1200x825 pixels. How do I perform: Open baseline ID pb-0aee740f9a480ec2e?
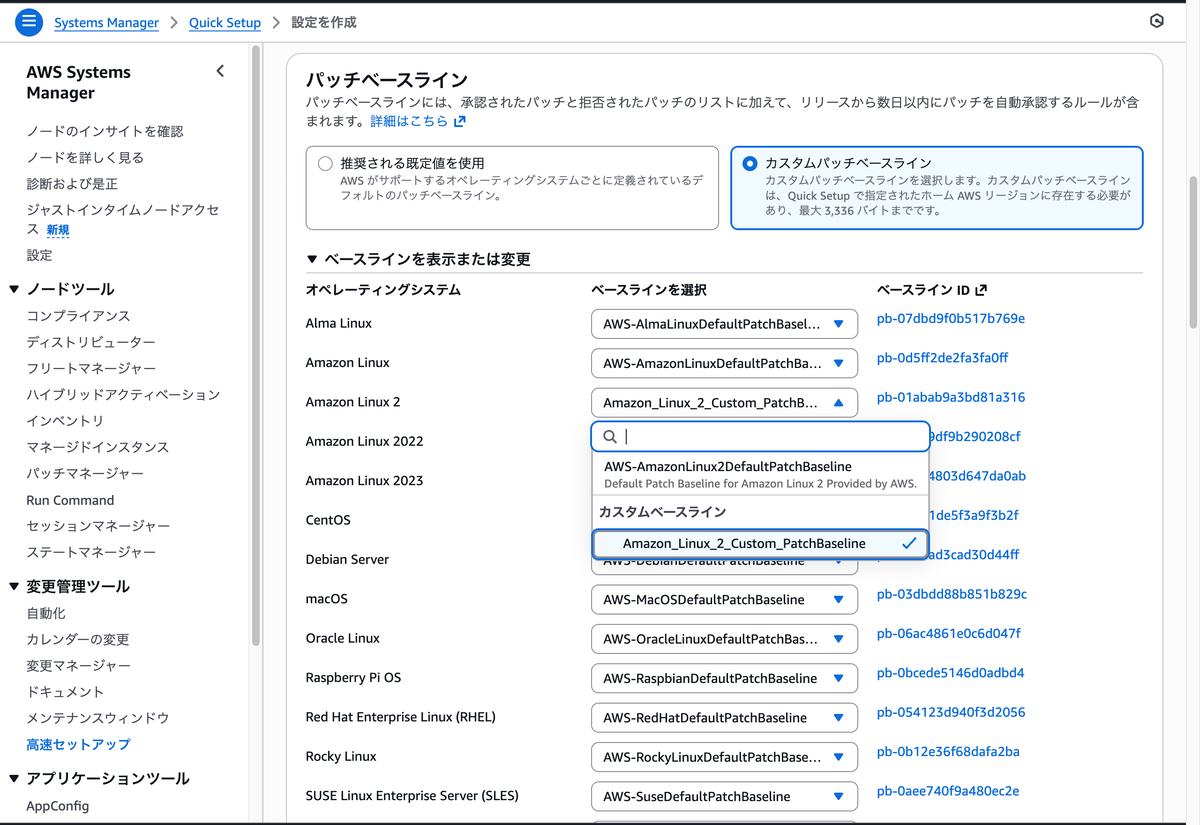coord(948,791)
